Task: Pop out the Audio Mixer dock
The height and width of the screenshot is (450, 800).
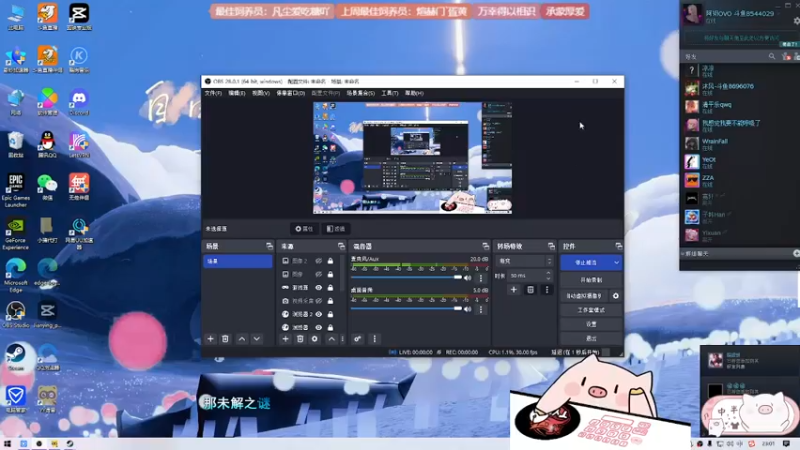Action: coord(485,246)
